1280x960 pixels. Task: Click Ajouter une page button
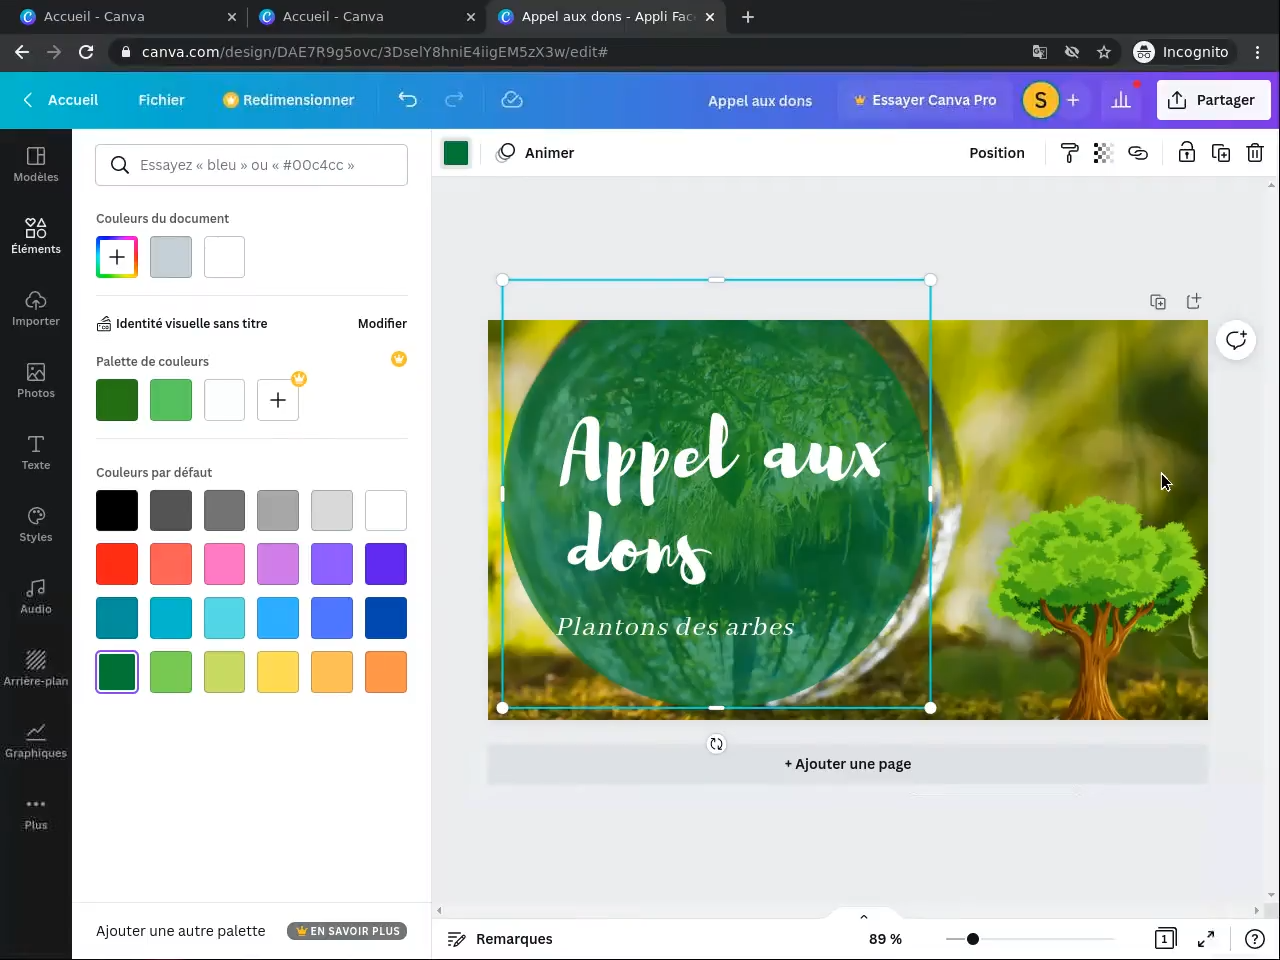point(848,764)
